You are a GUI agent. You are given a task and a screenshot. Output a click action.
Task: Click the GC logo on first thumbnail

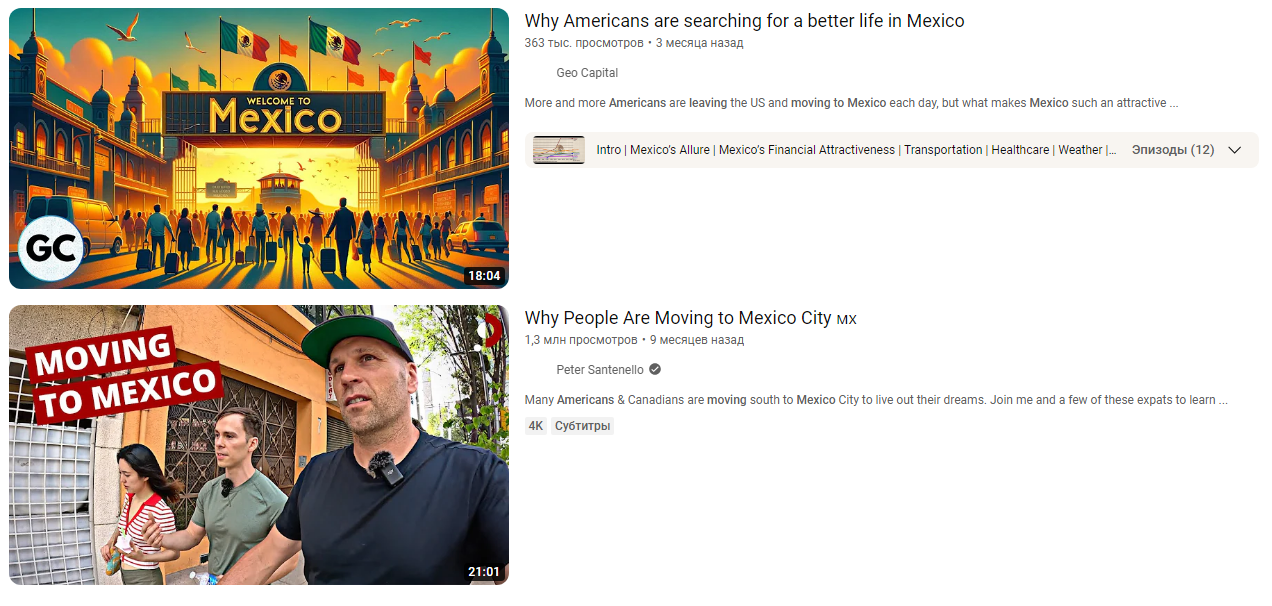(53, 249)
